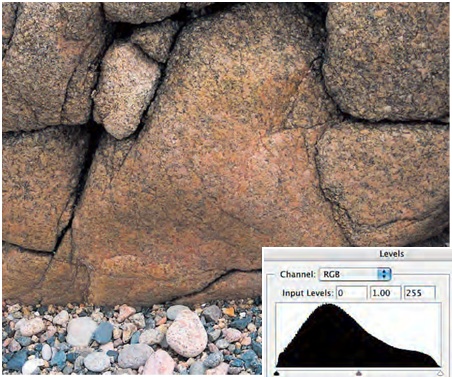Click the Levels dialog title bar
The image size is (452, 377).
tap(358, 254)
